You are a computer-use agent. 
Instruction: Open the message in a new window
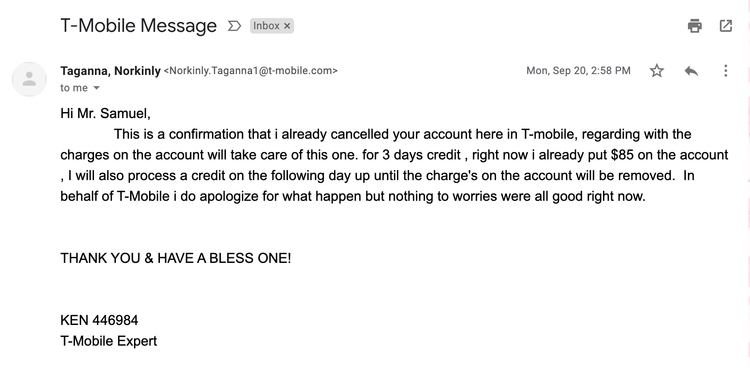tap(726, 26)
